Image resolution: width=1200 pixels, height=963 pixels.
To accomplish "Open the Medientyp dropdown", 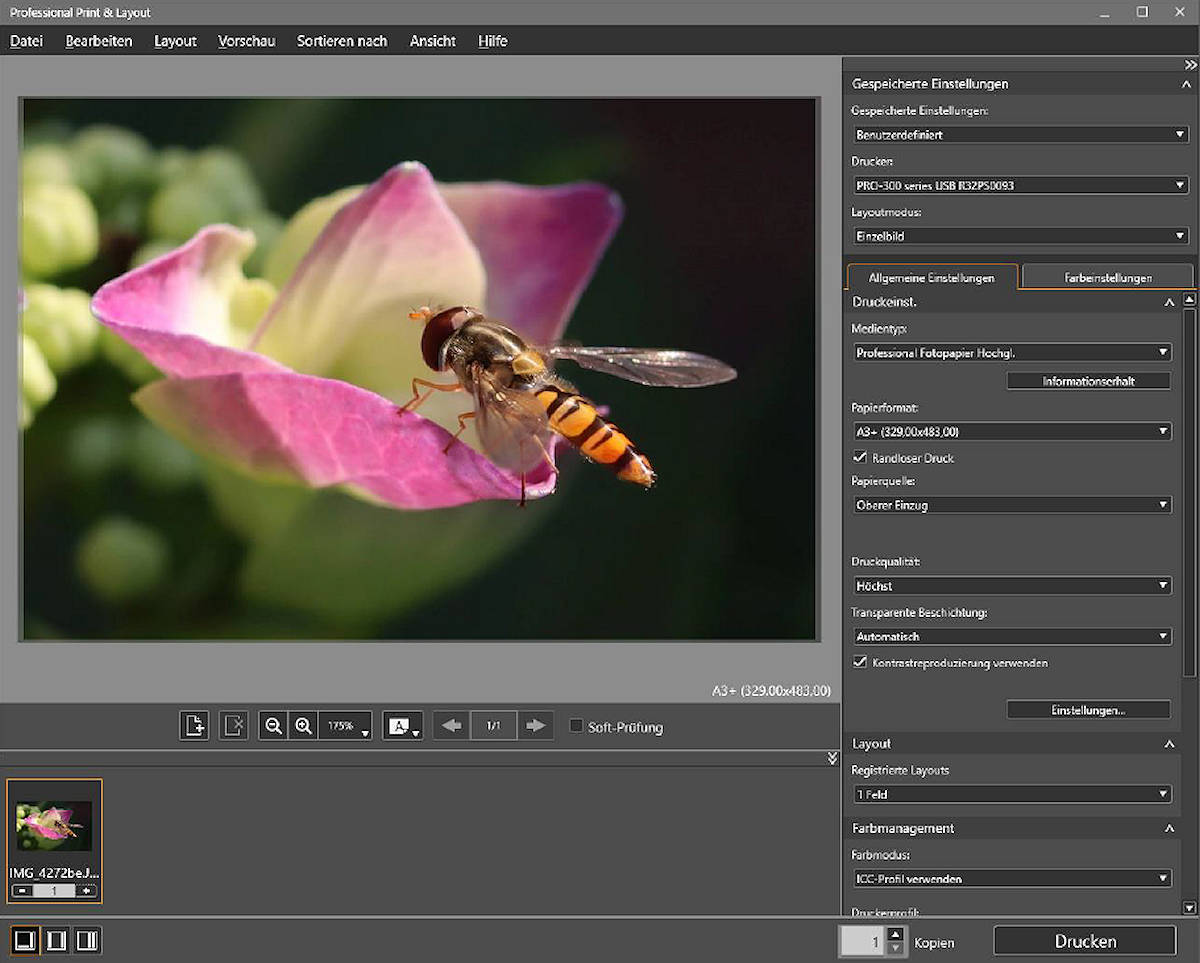I will pyautogui.click(x=1010, y=352).
